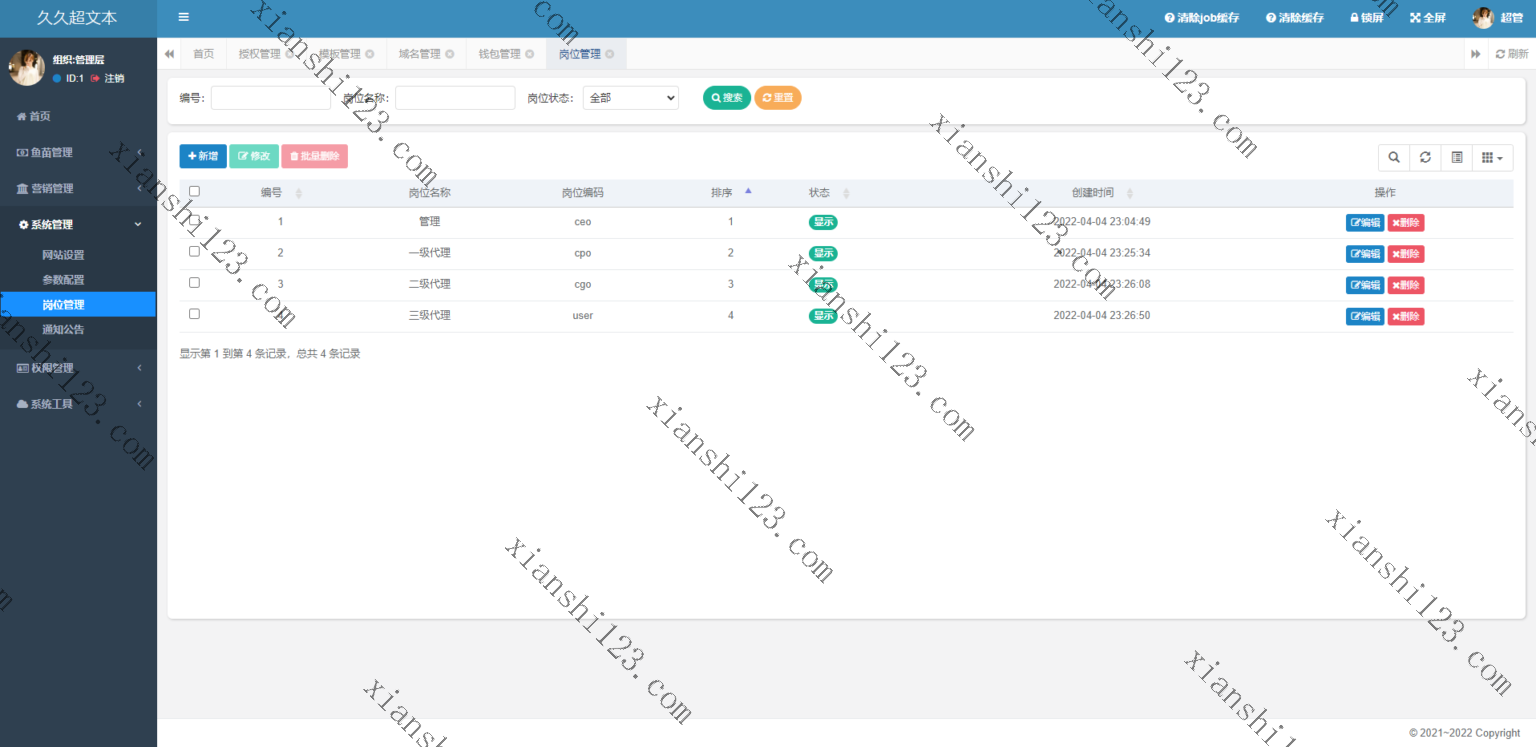This screenshot has width=1536, height=747.
Task: Refresh the table using toolbar icon
Action: [x=1425, y=157]
